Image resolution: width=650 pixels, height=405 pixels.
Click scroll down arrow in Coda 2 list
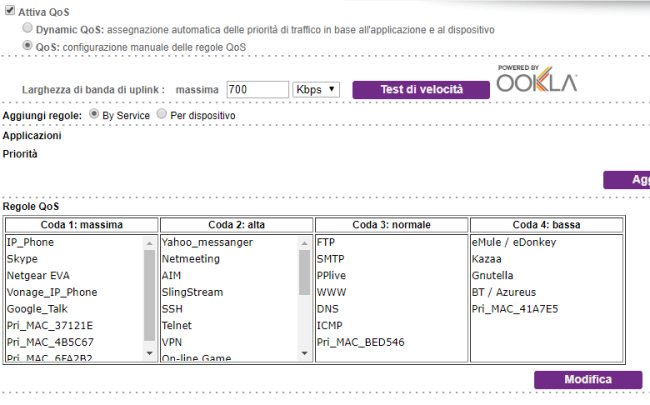[304, 353]
